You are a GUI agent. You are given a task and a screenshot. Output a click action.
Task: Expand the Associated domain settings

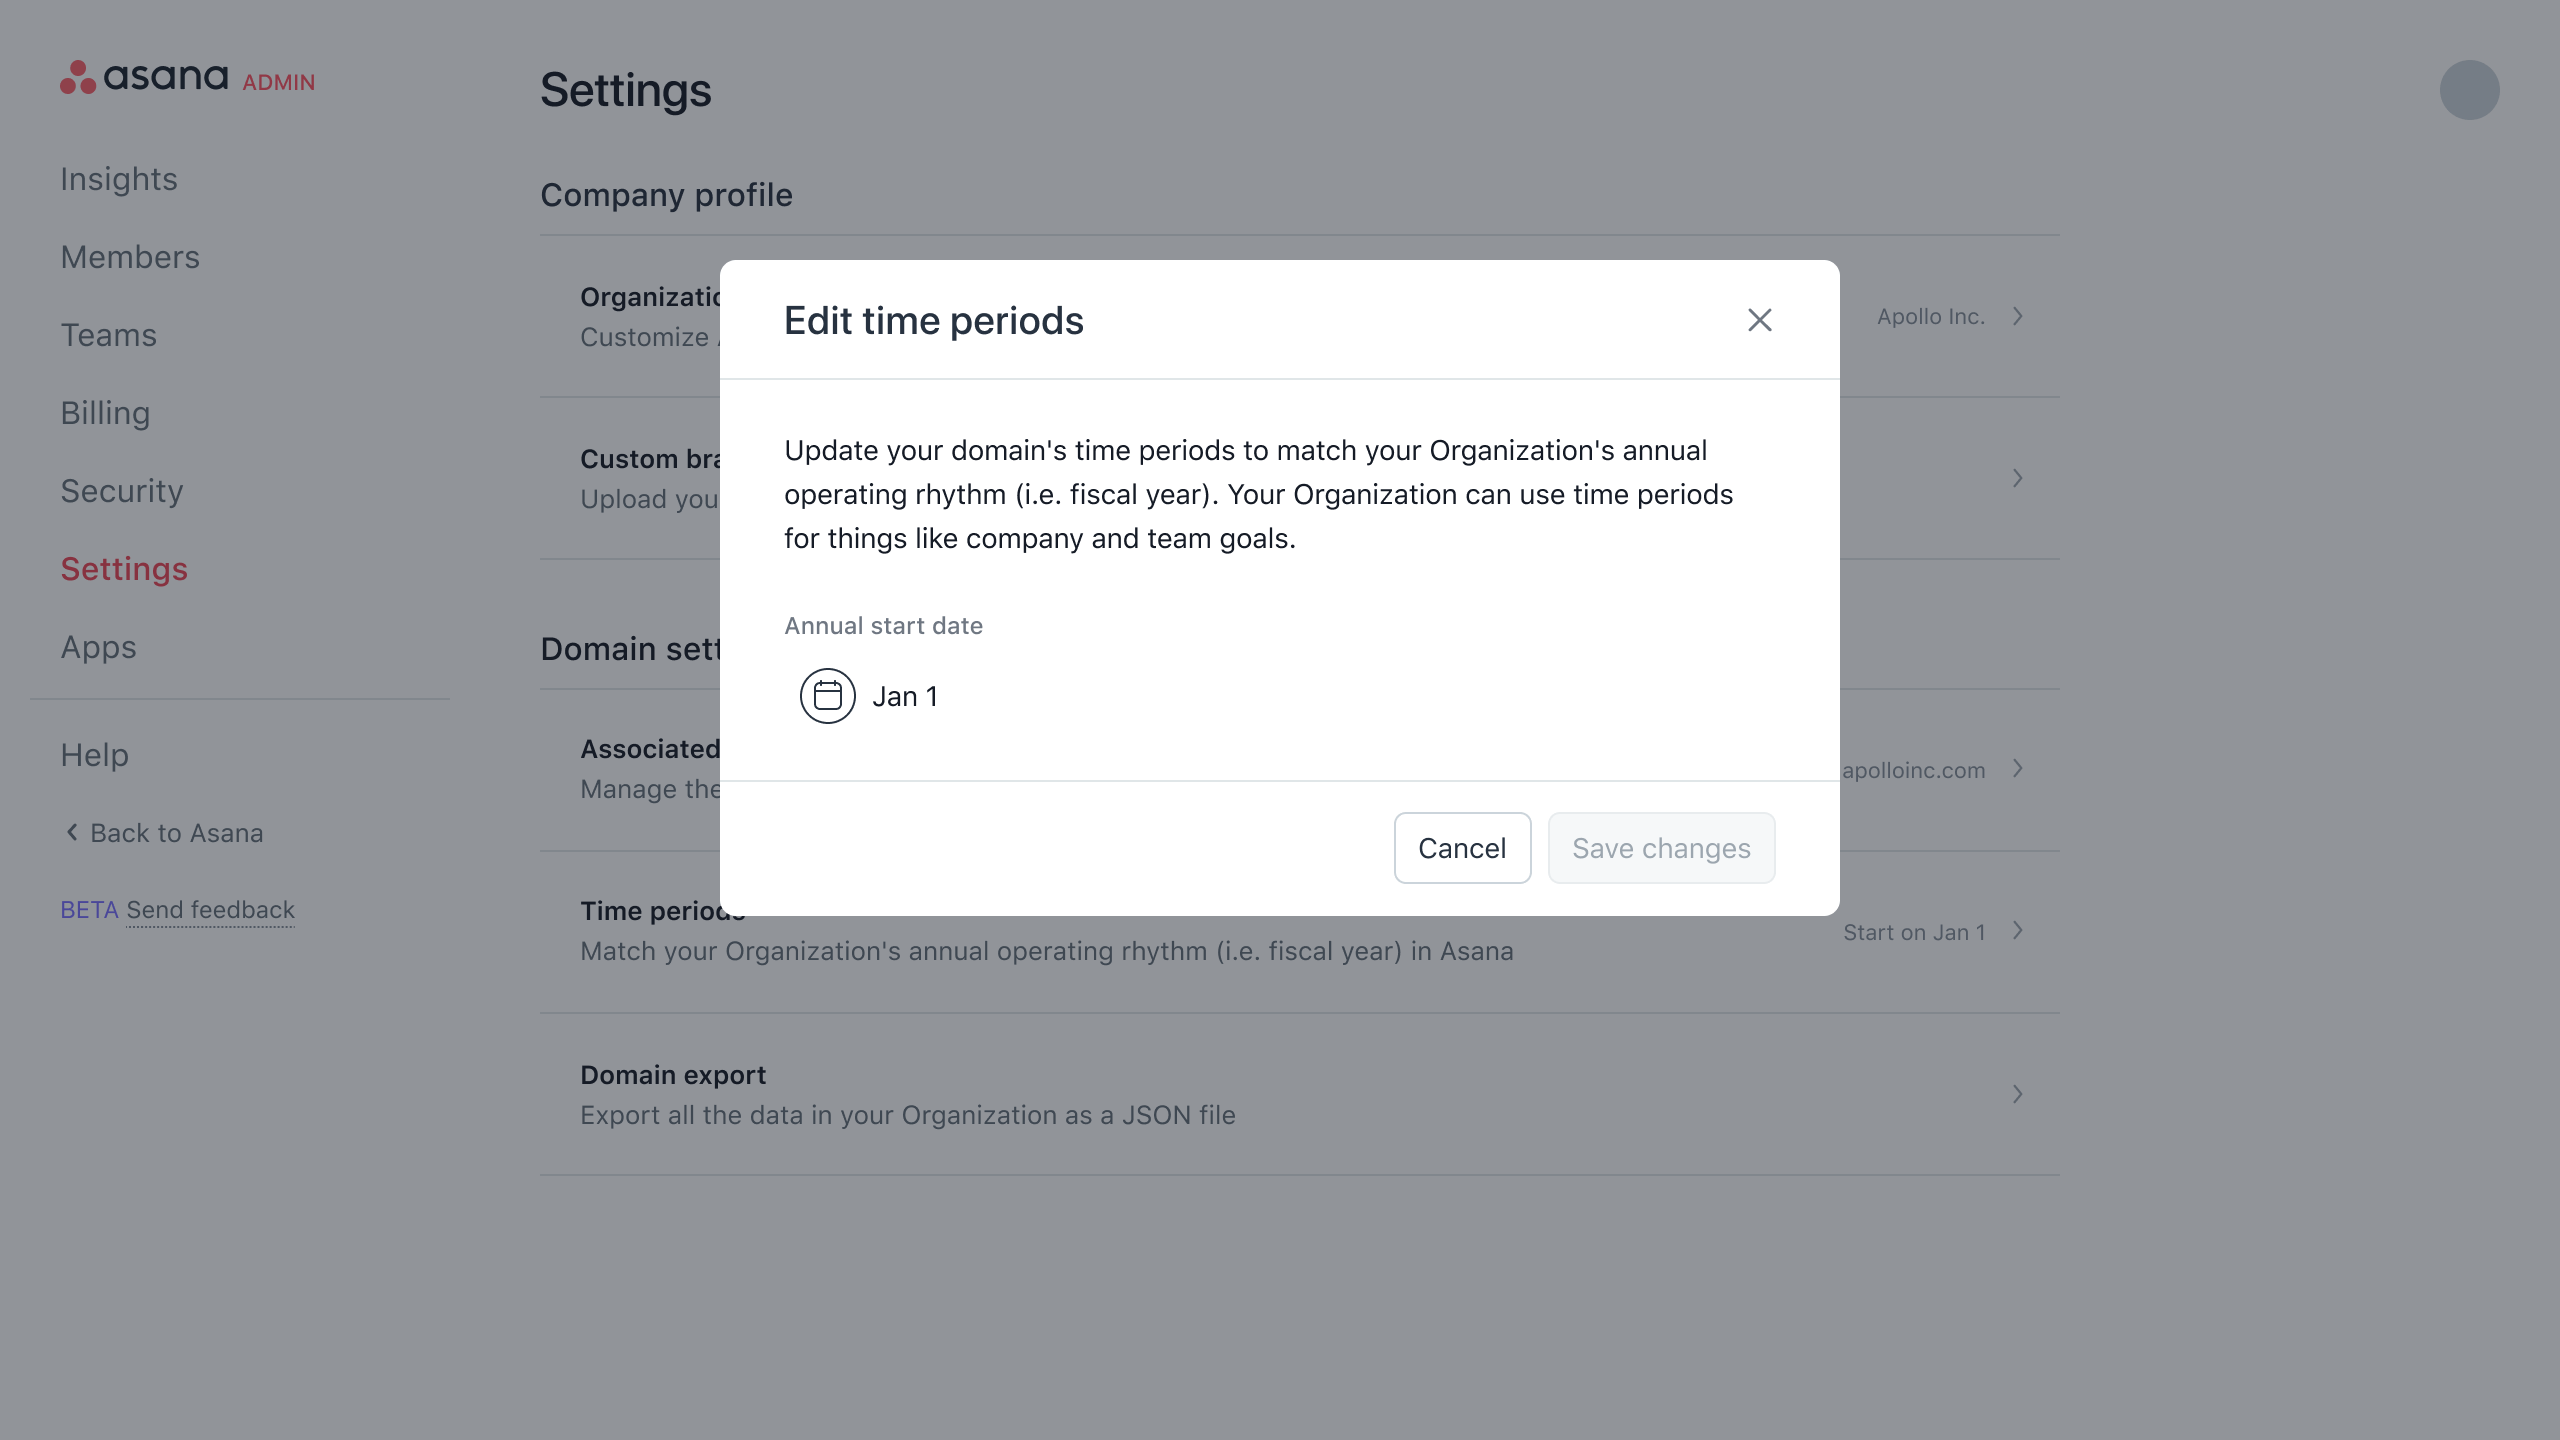coord(2017,768)
